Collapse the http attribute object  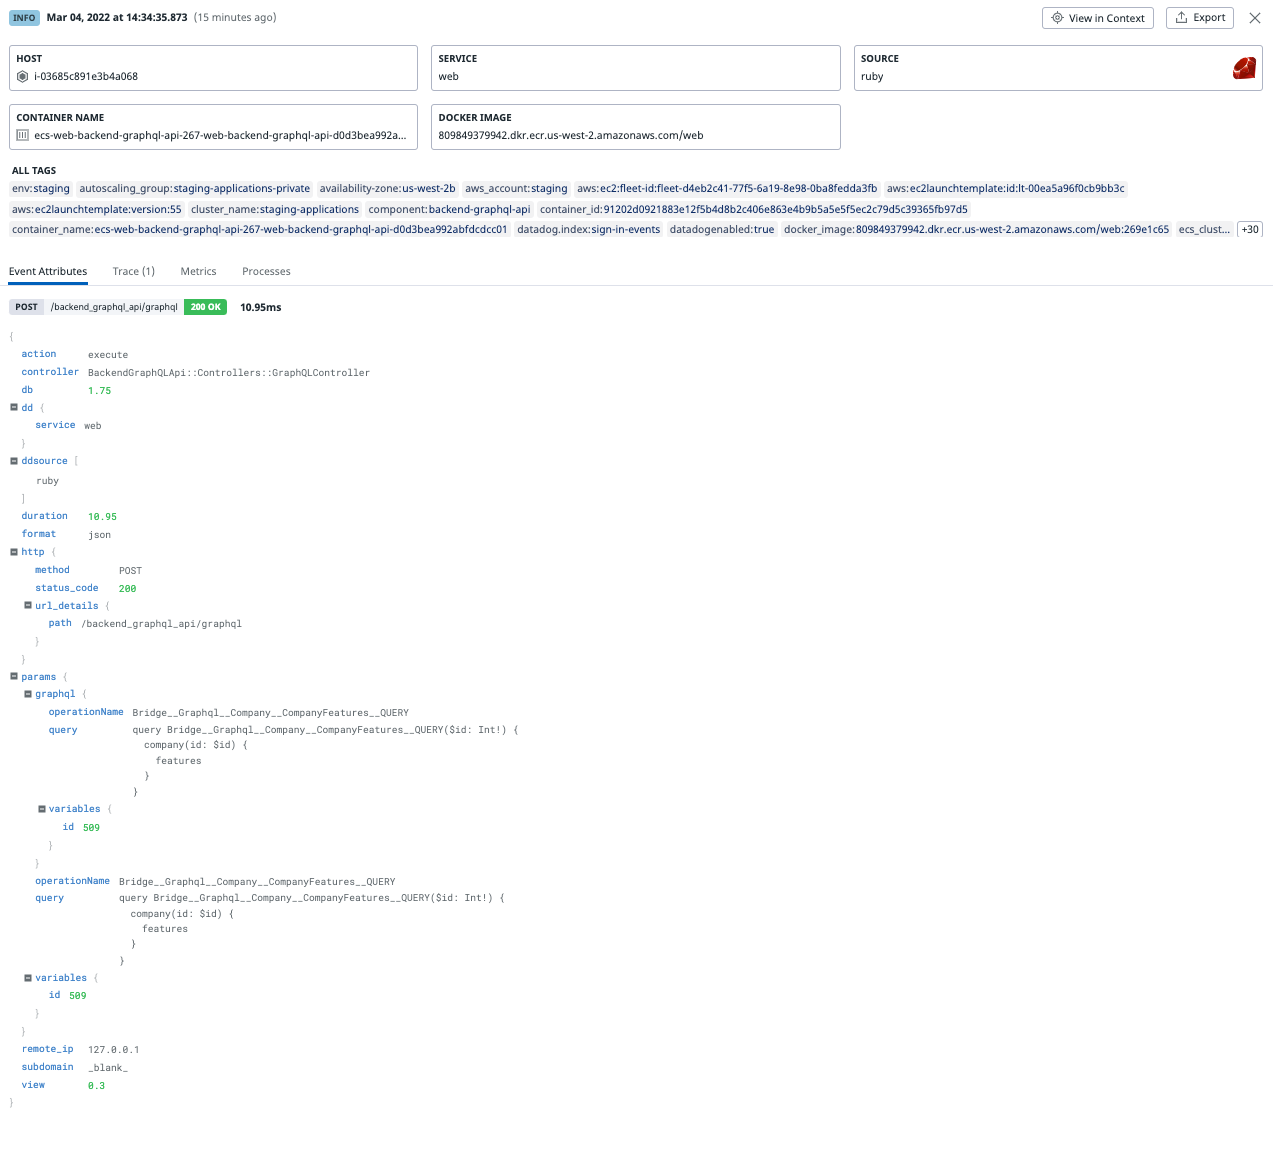pyautogui.click(x=12, y=551)
